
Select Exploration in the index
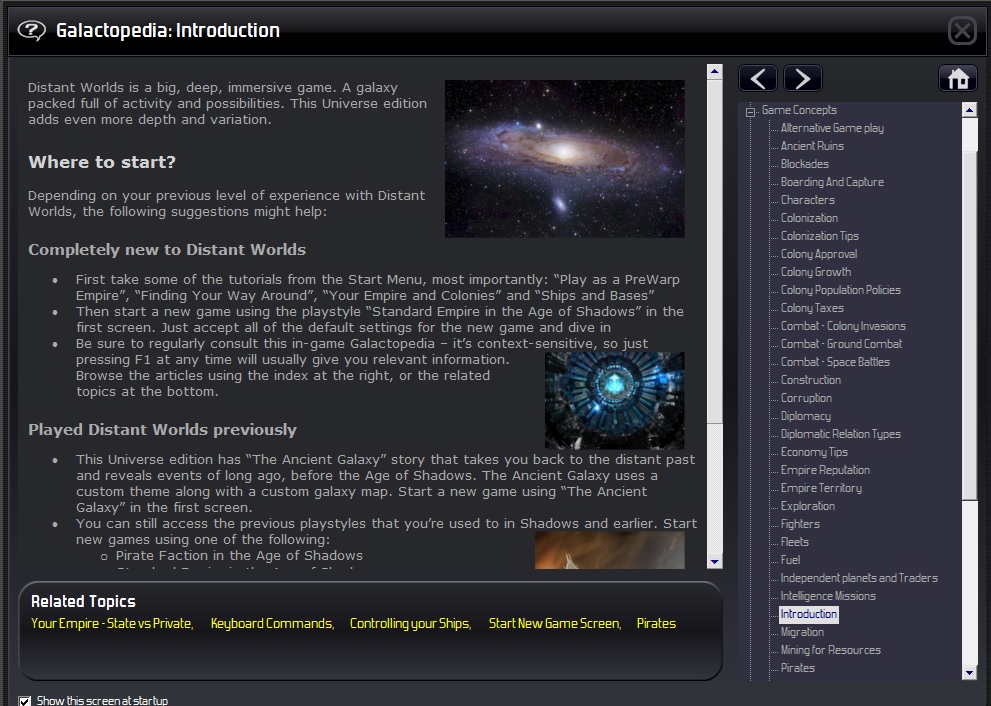point(808,506)
